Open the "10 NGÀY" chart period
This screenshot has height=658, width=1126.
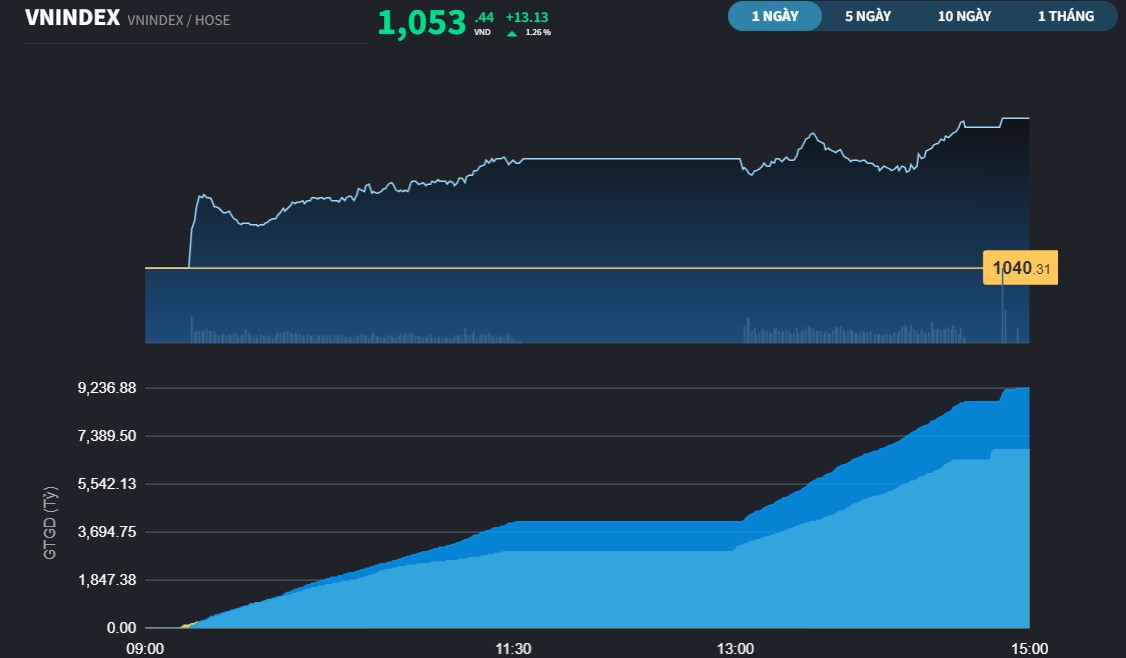[x=963, y=16]
